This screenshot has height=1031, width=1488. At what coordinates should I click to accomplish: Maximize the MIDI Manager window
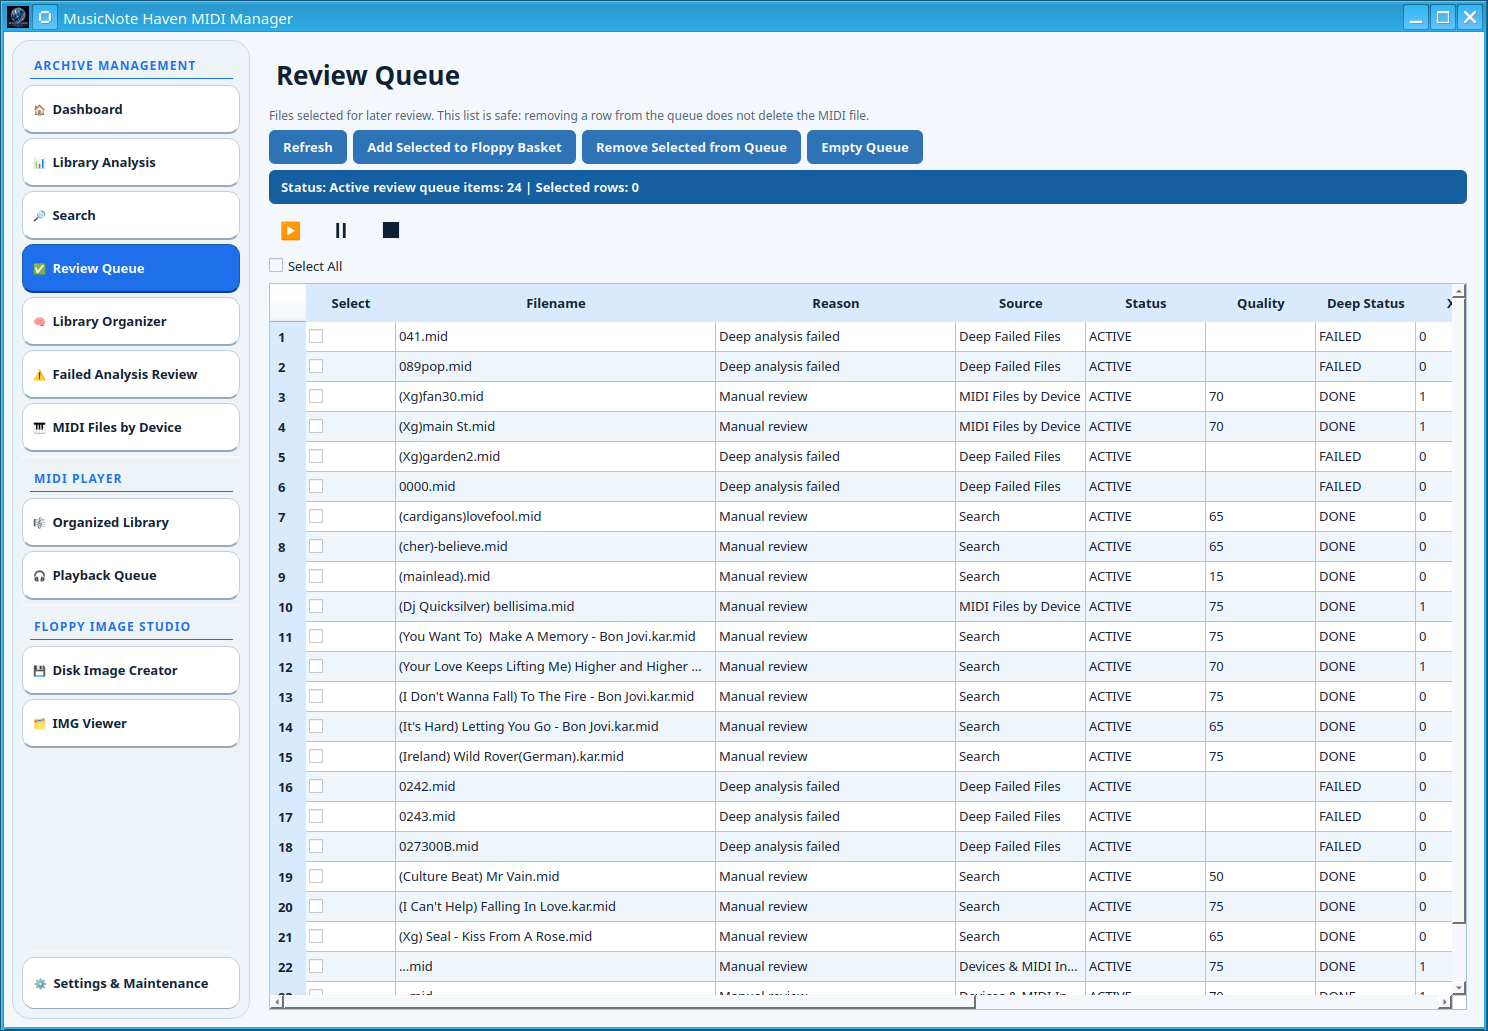click(1443, 17)
